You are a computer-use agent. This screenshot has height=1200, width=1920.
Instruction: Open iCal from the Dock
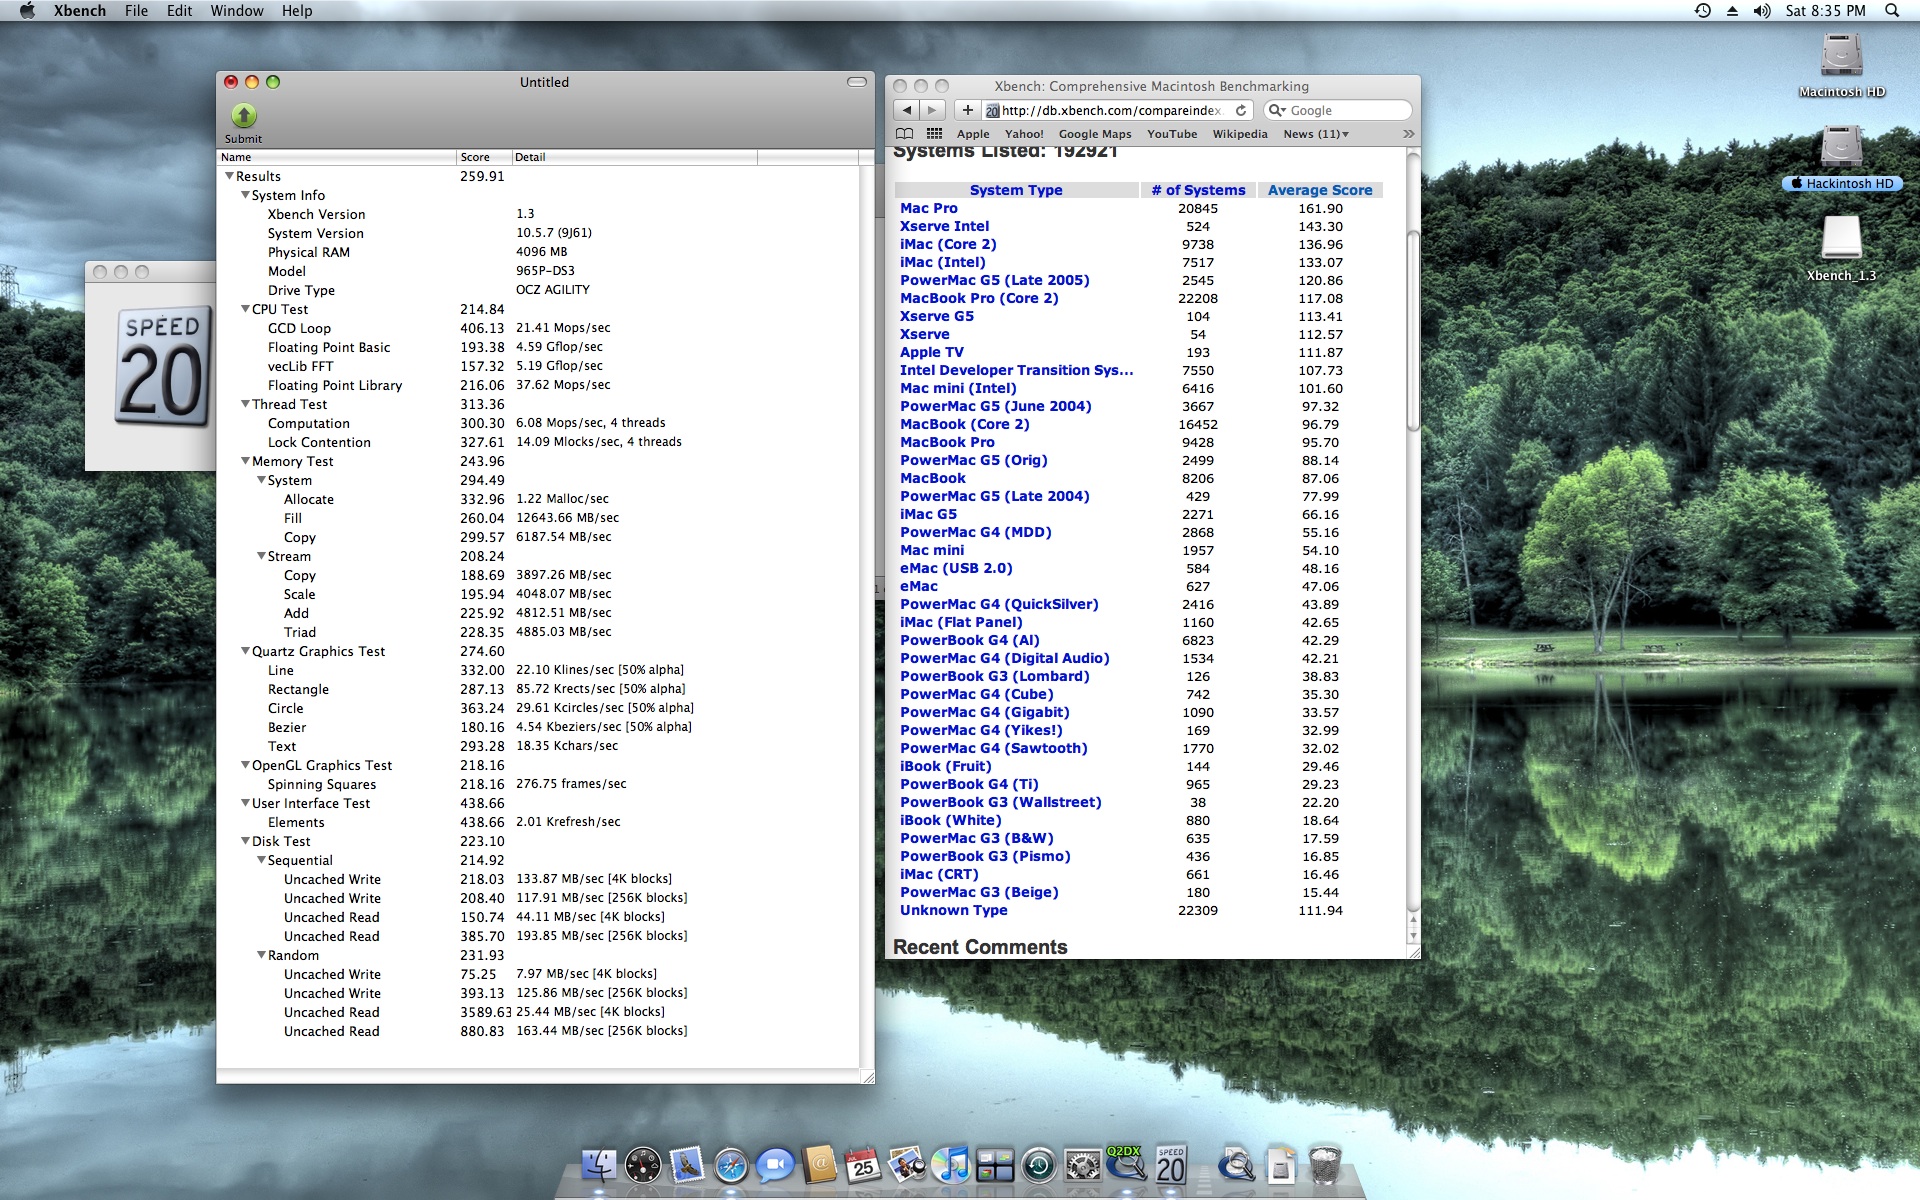(x=862, y=1165)
